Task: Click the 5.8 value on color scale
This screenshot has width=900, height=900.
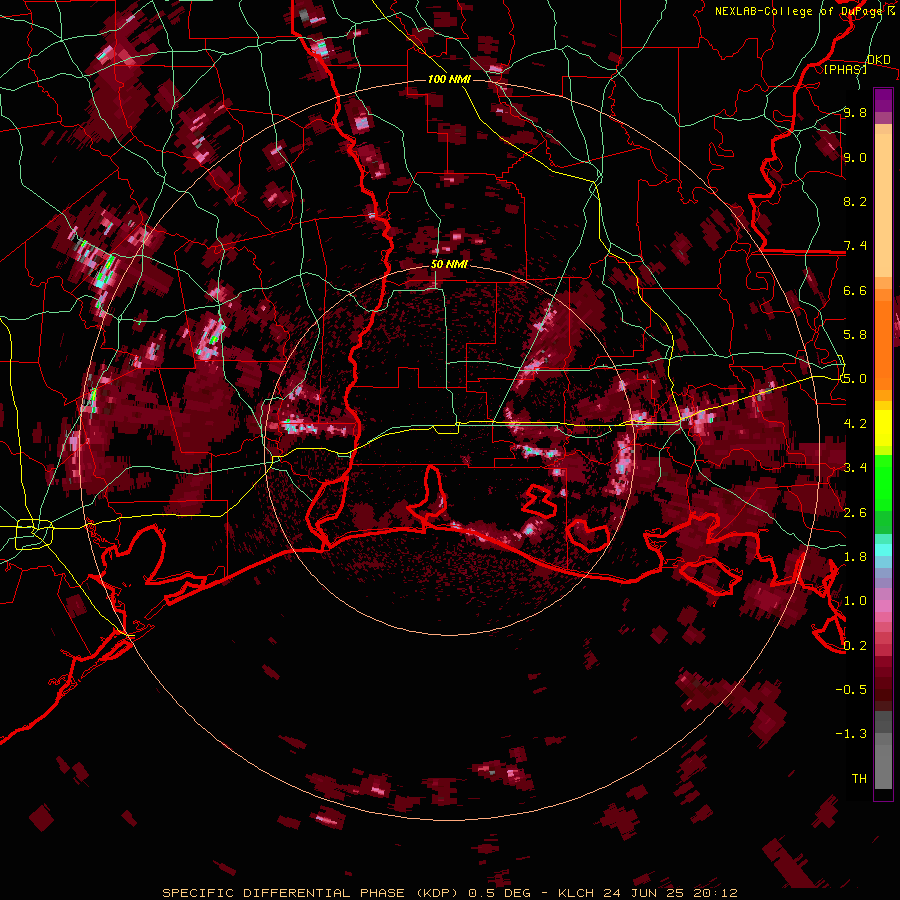Action: (x=855, y=335)
